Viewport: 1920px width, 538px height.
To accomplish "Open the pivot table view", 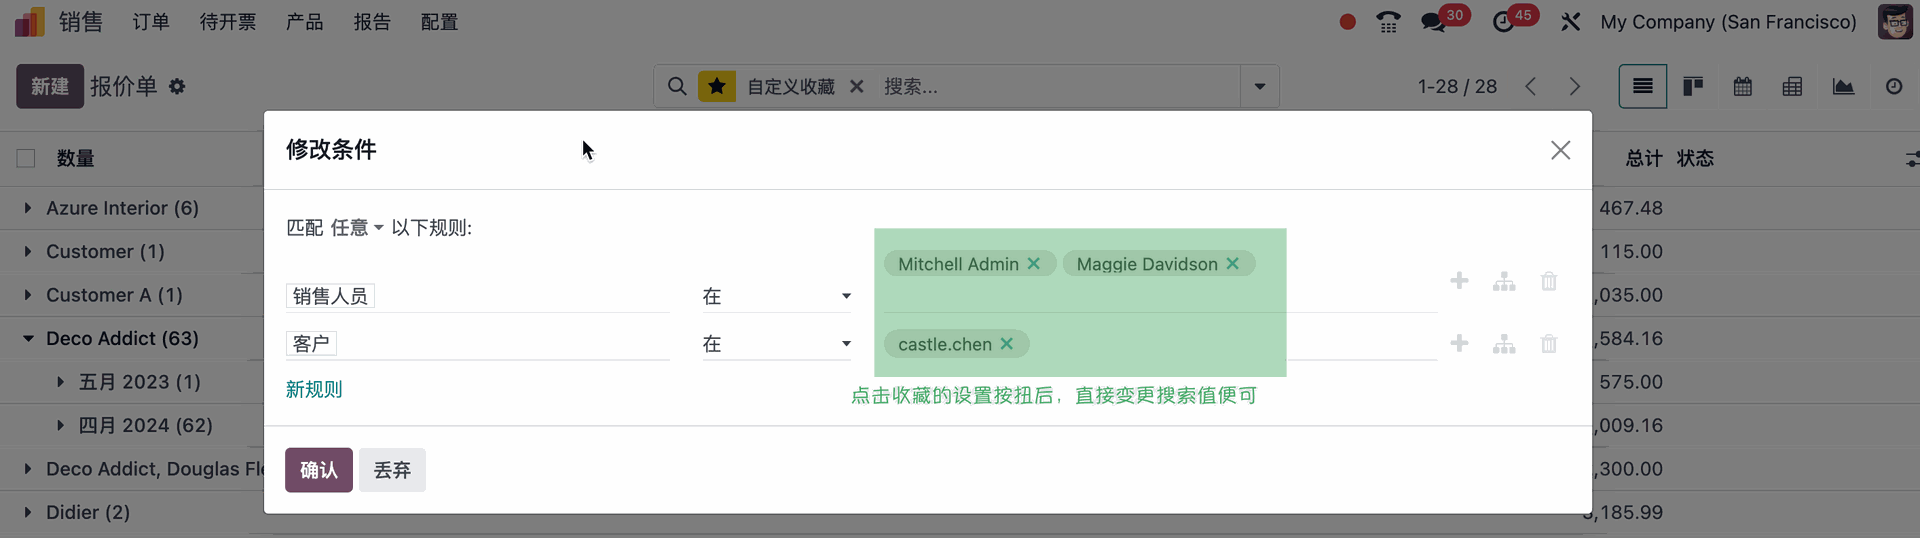I will [x=1793, y=87].
